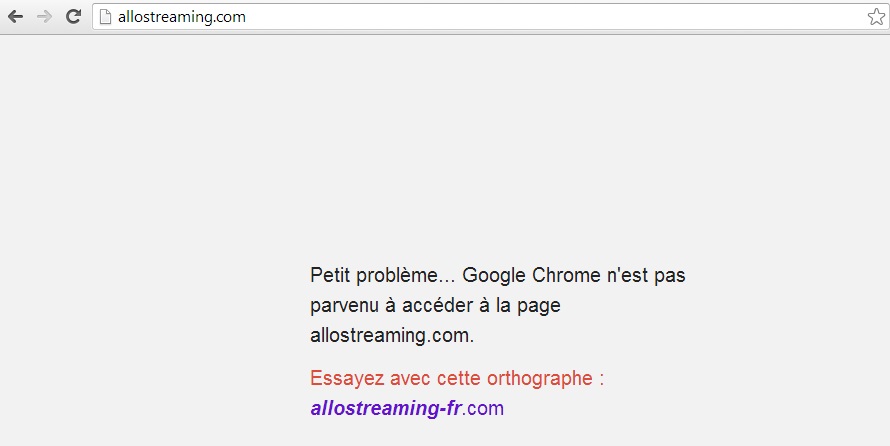Click the forward navigation arrow
This screenshot has width=890, height=446.
coord(44,17)
